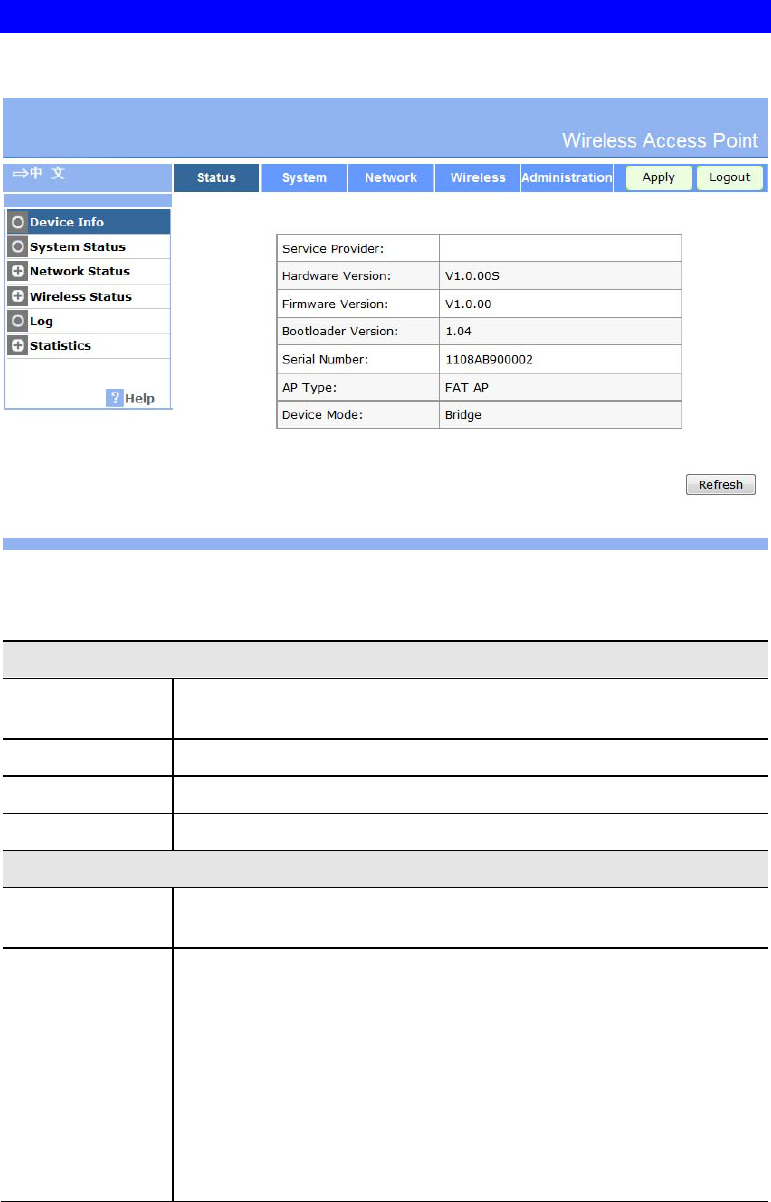Open the Administration tab
Screen dimensions: 771x1202
[x=567, y=178]
